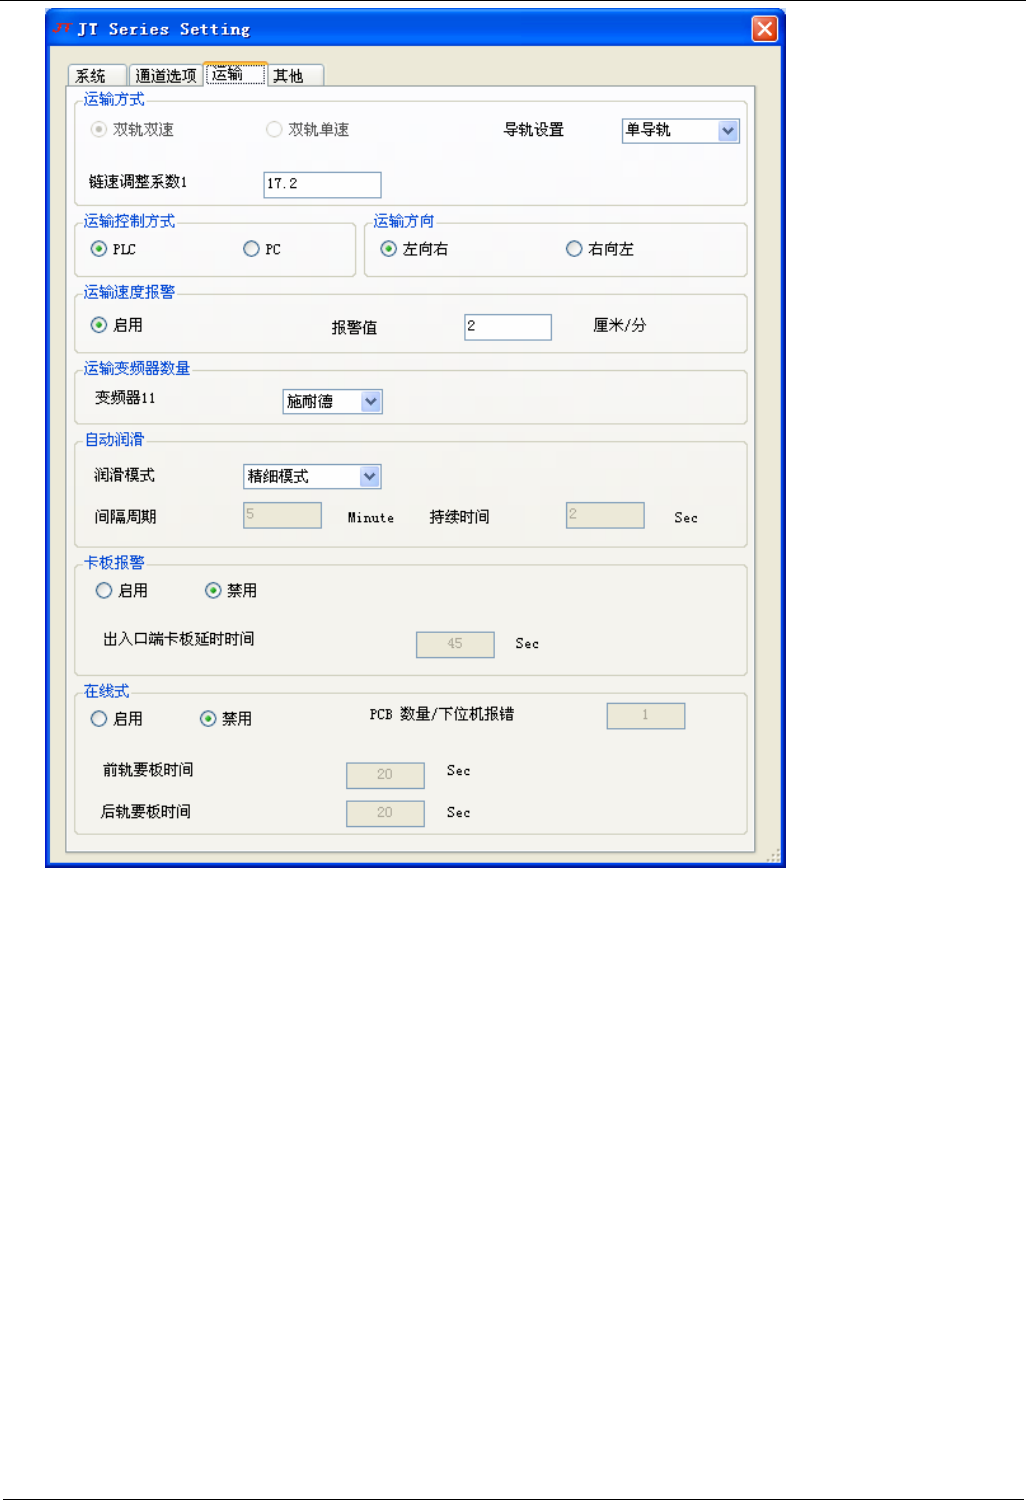Open the 润滑模式 dropdown showing 精细模式
The image size is (1026, 1500).
click(x=312, y=476)
